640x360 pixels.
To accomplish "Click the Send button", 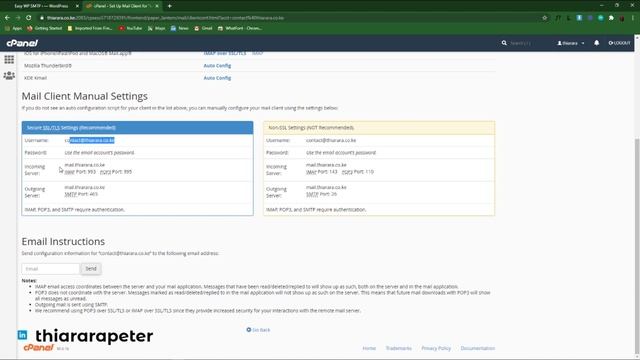I will [91, 269].
